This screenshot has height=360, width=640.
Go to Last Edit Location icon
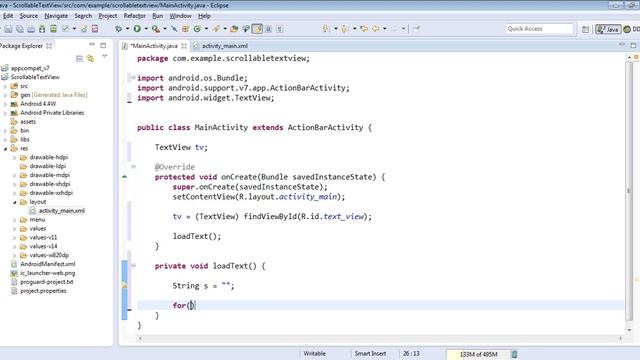[364, 29]
